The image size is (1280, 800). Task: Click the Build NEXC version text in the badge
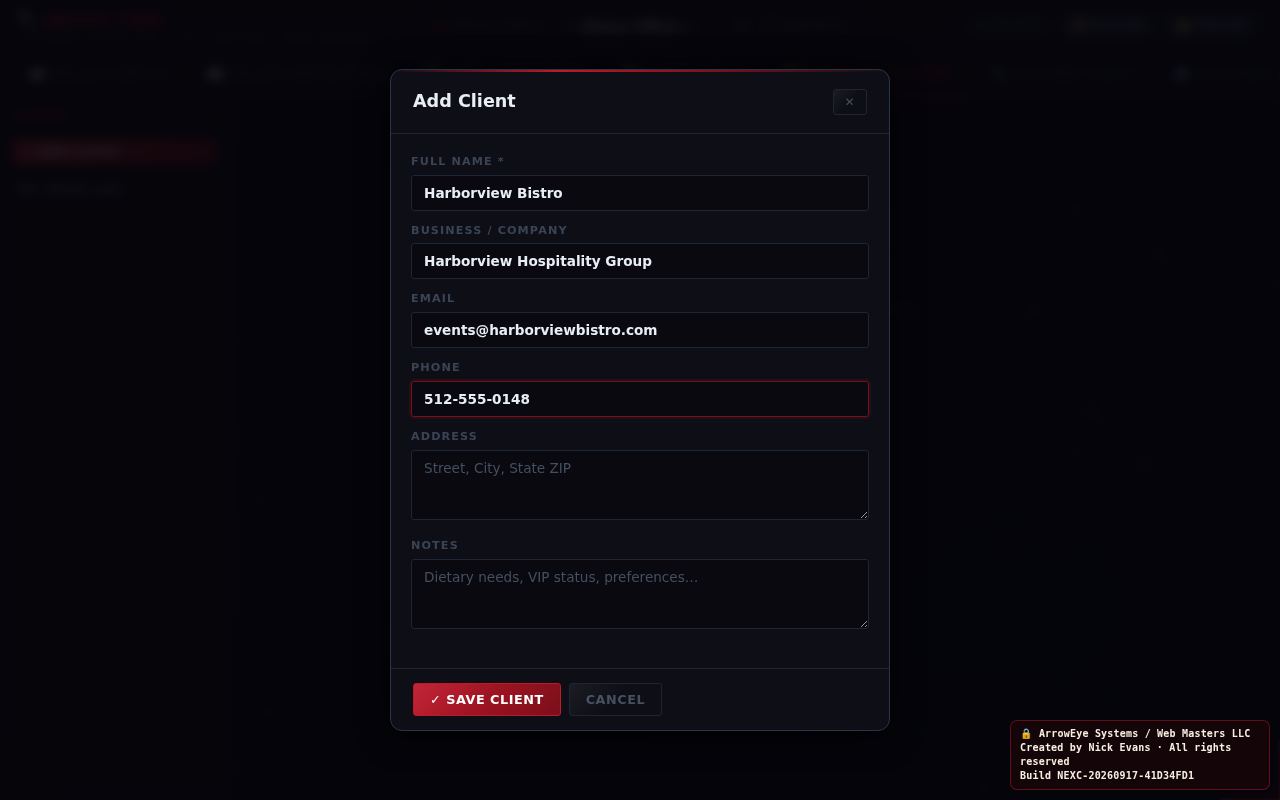1107,775
